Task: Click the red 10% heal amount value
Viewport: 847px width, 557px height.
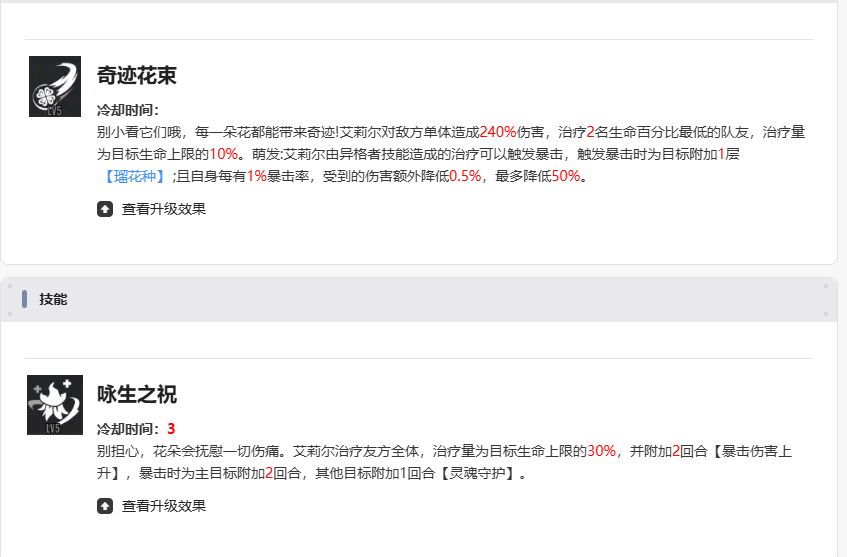Action: pos(224,154)
